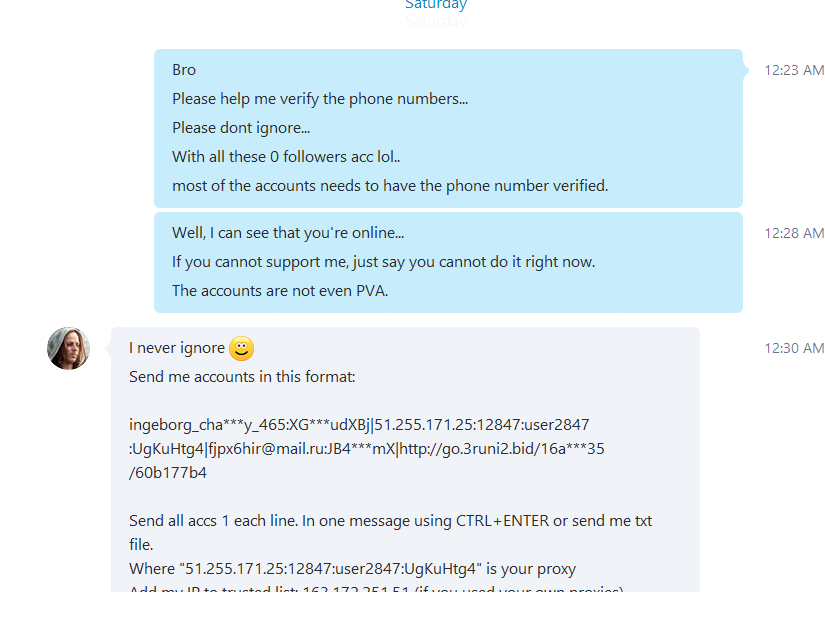Click the 12:30 AM message timestamp
The height and width of the screenshot is (630, 825).
(794, 348)
